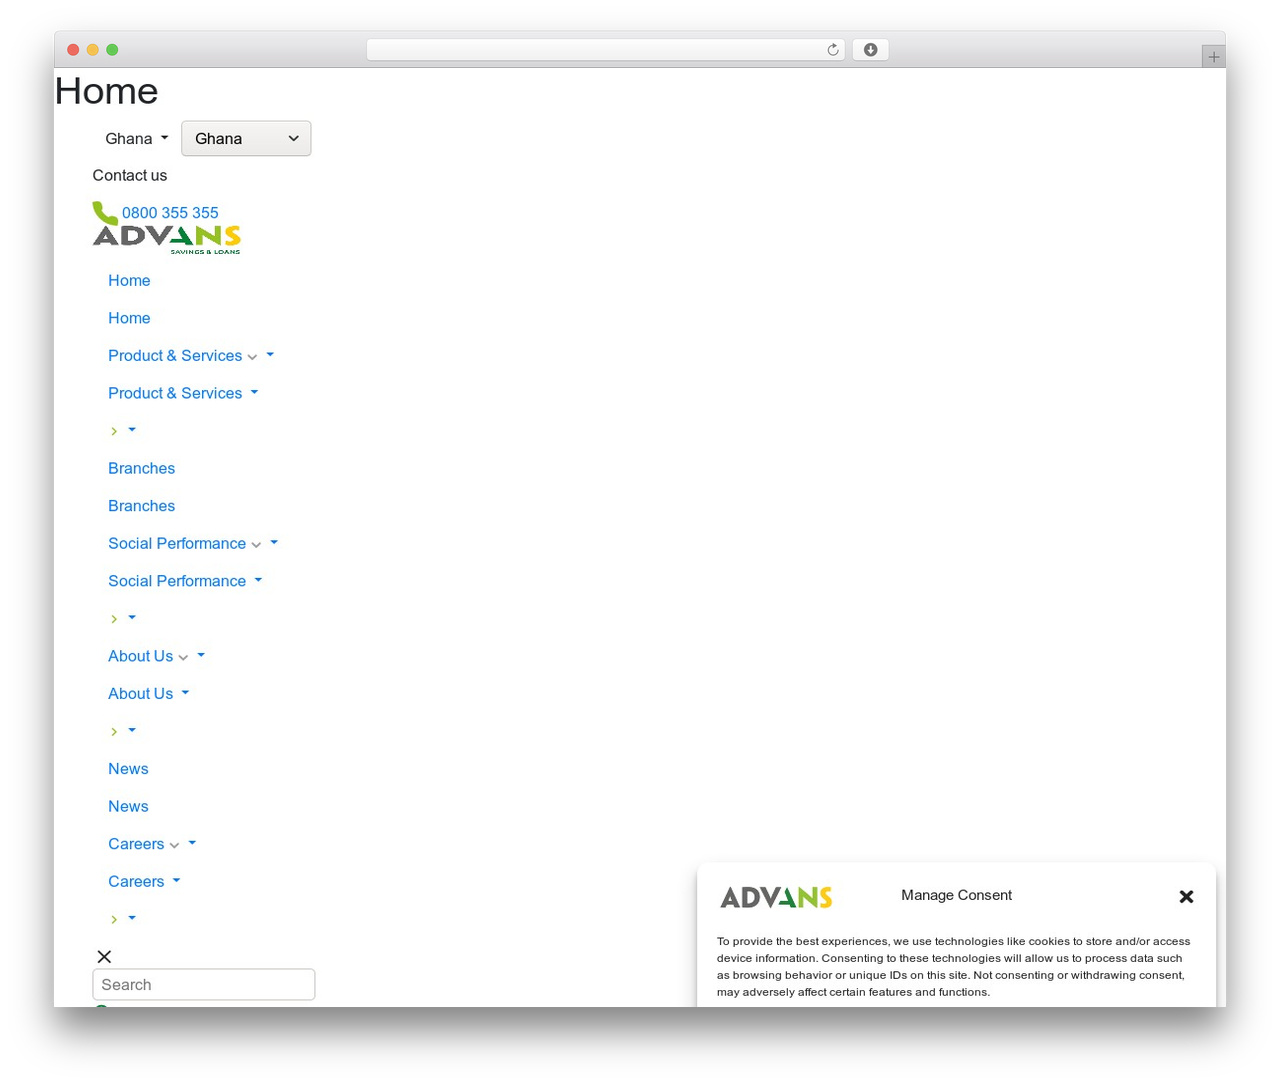The image size is (1280, 1084).
Task: Click the Home page heading
Action: [106, 91]
